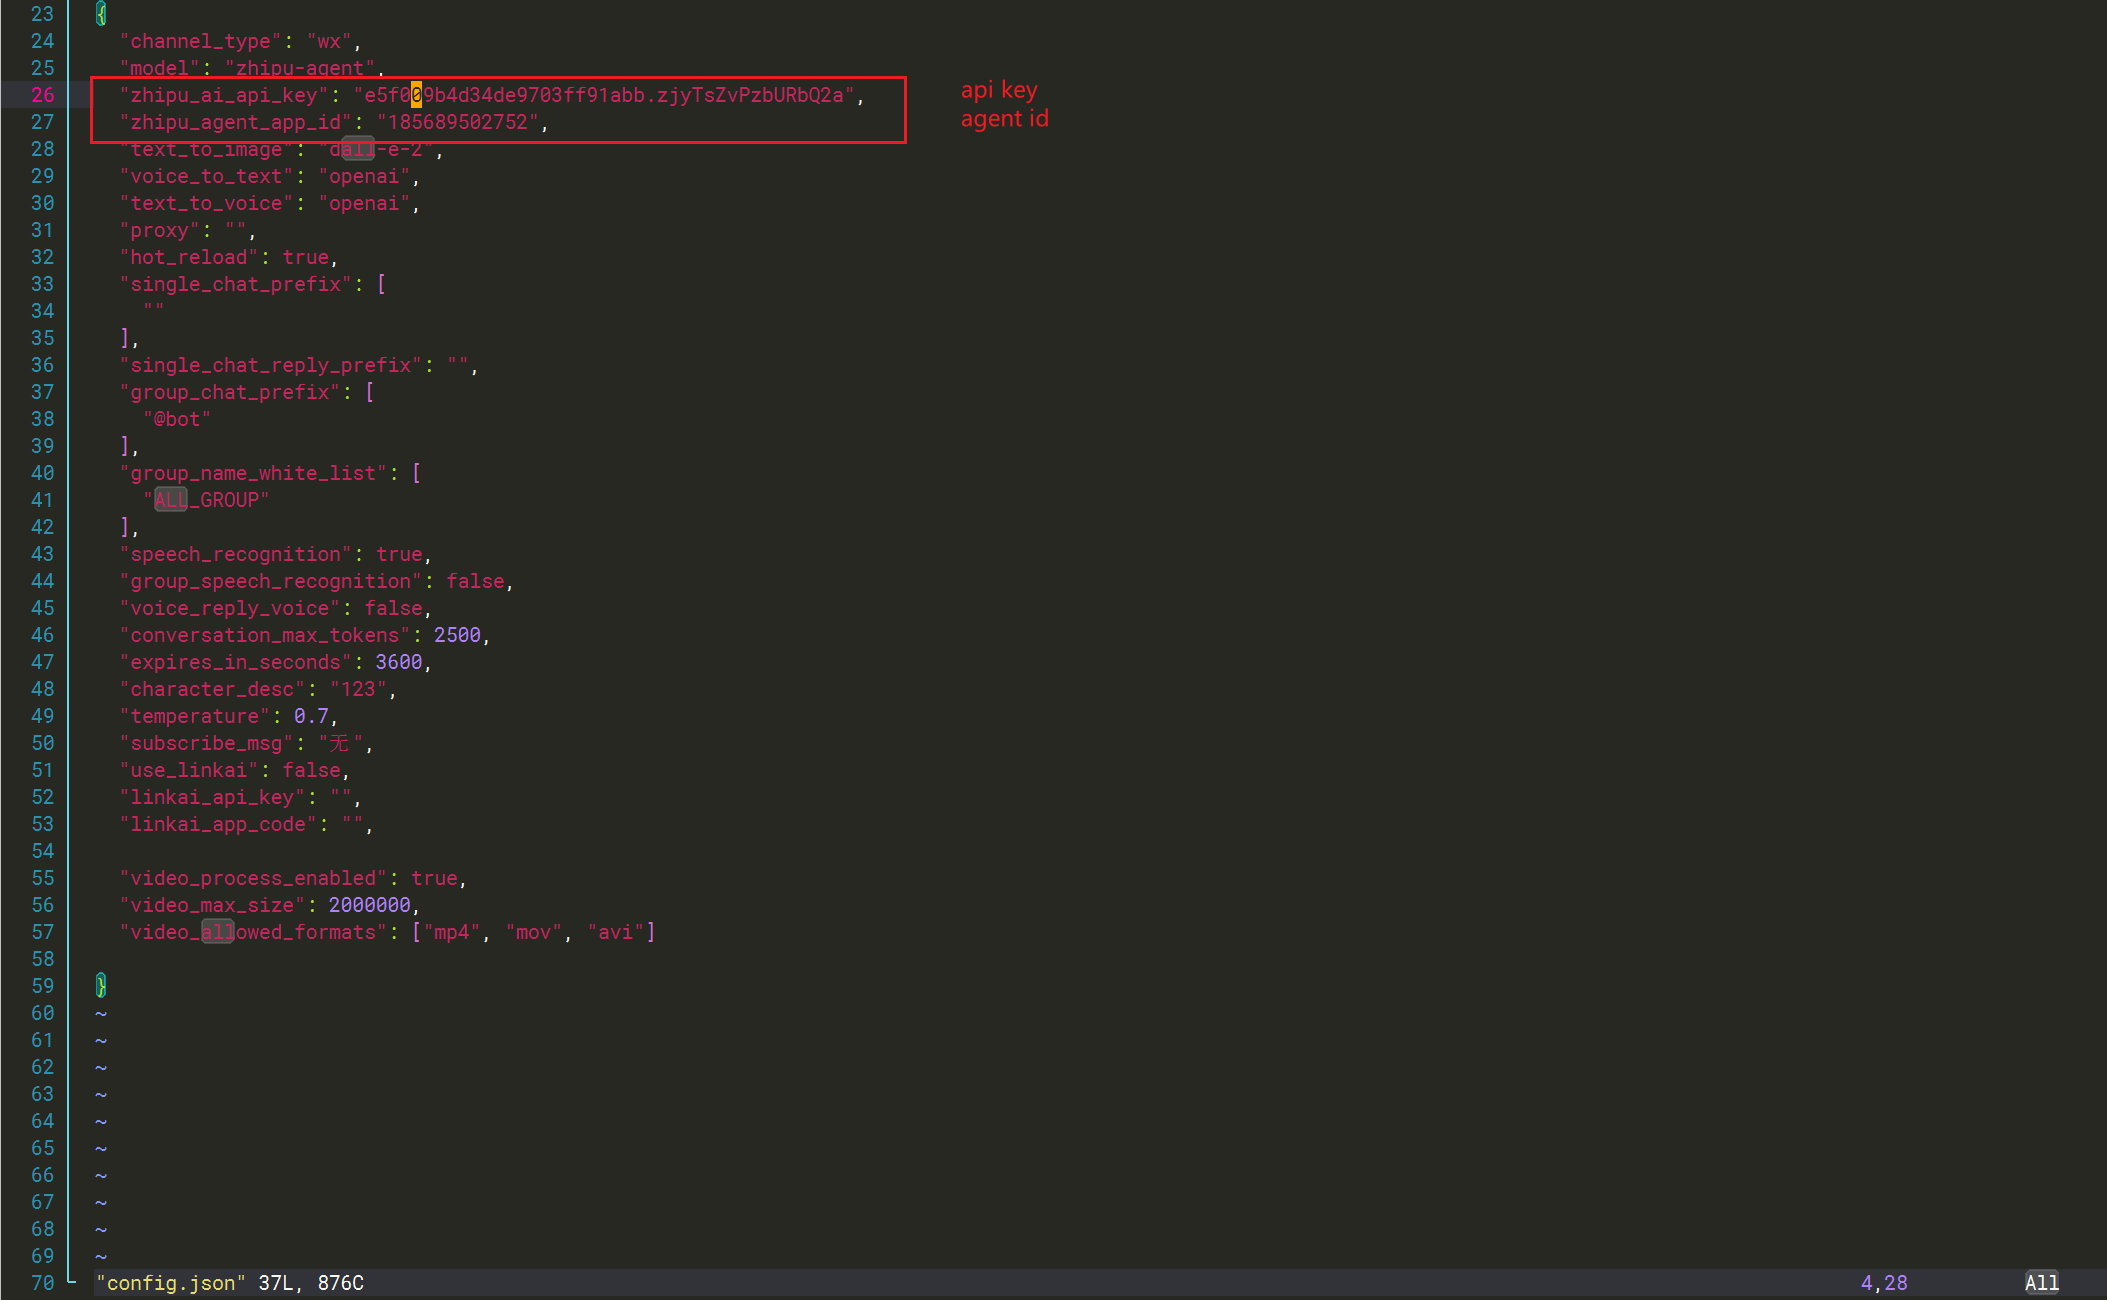Click the "ALL_GROUP" string on line 41
This screenshot has width=2107, height=1300.
206,500
